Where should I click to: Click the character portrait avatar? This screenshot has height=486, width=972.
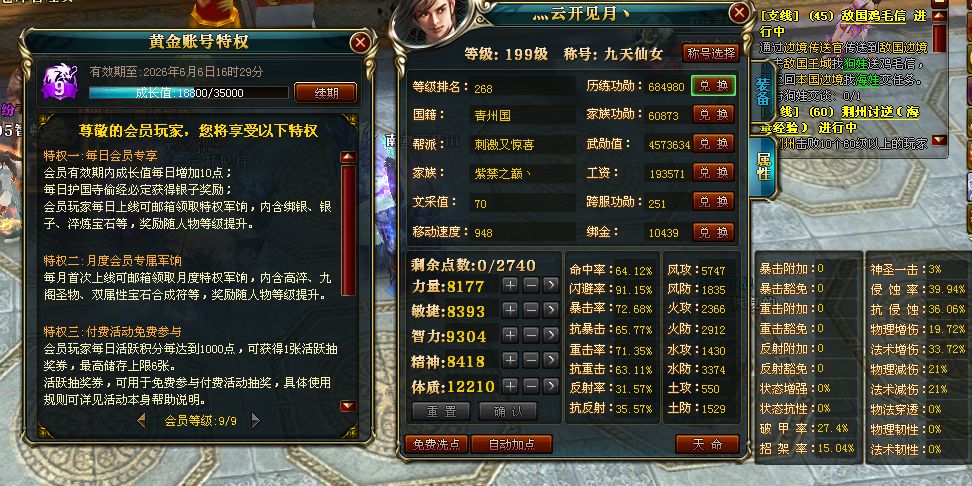click(431, 22)
